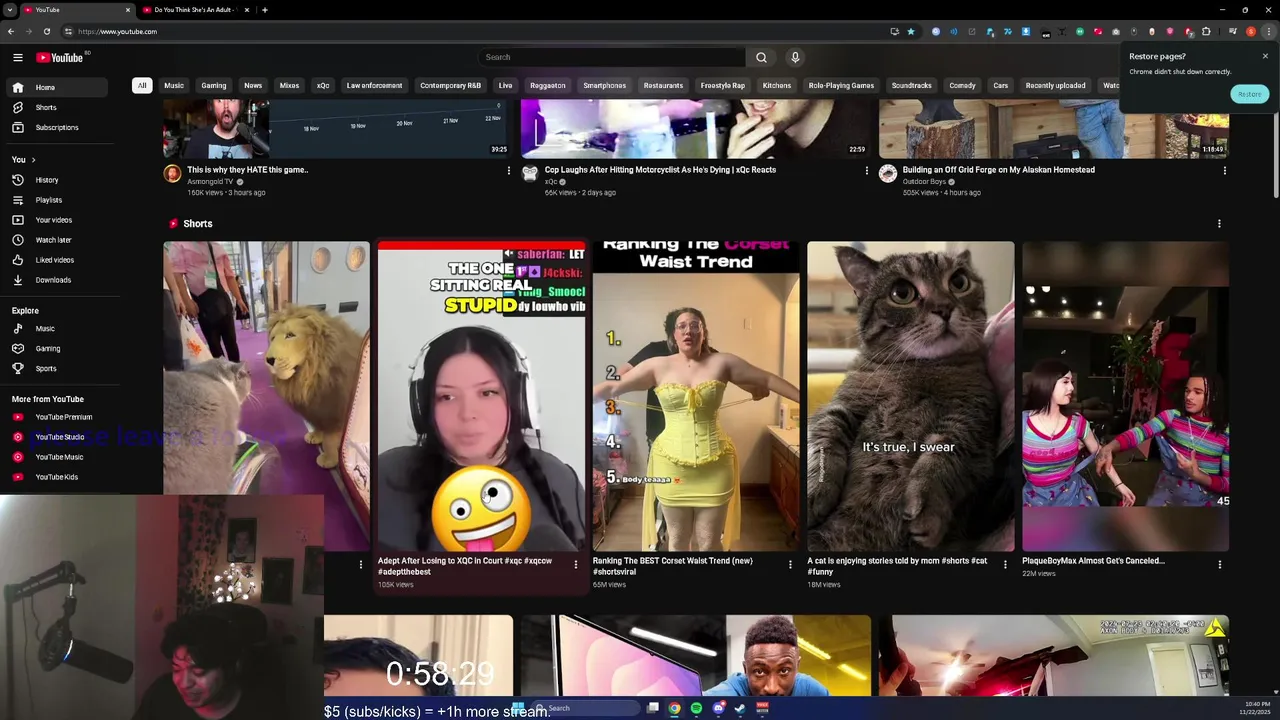Open the Chrome extensions puzzle icon
Viewport: 1280px width, 720px height.
(1206, 31)
